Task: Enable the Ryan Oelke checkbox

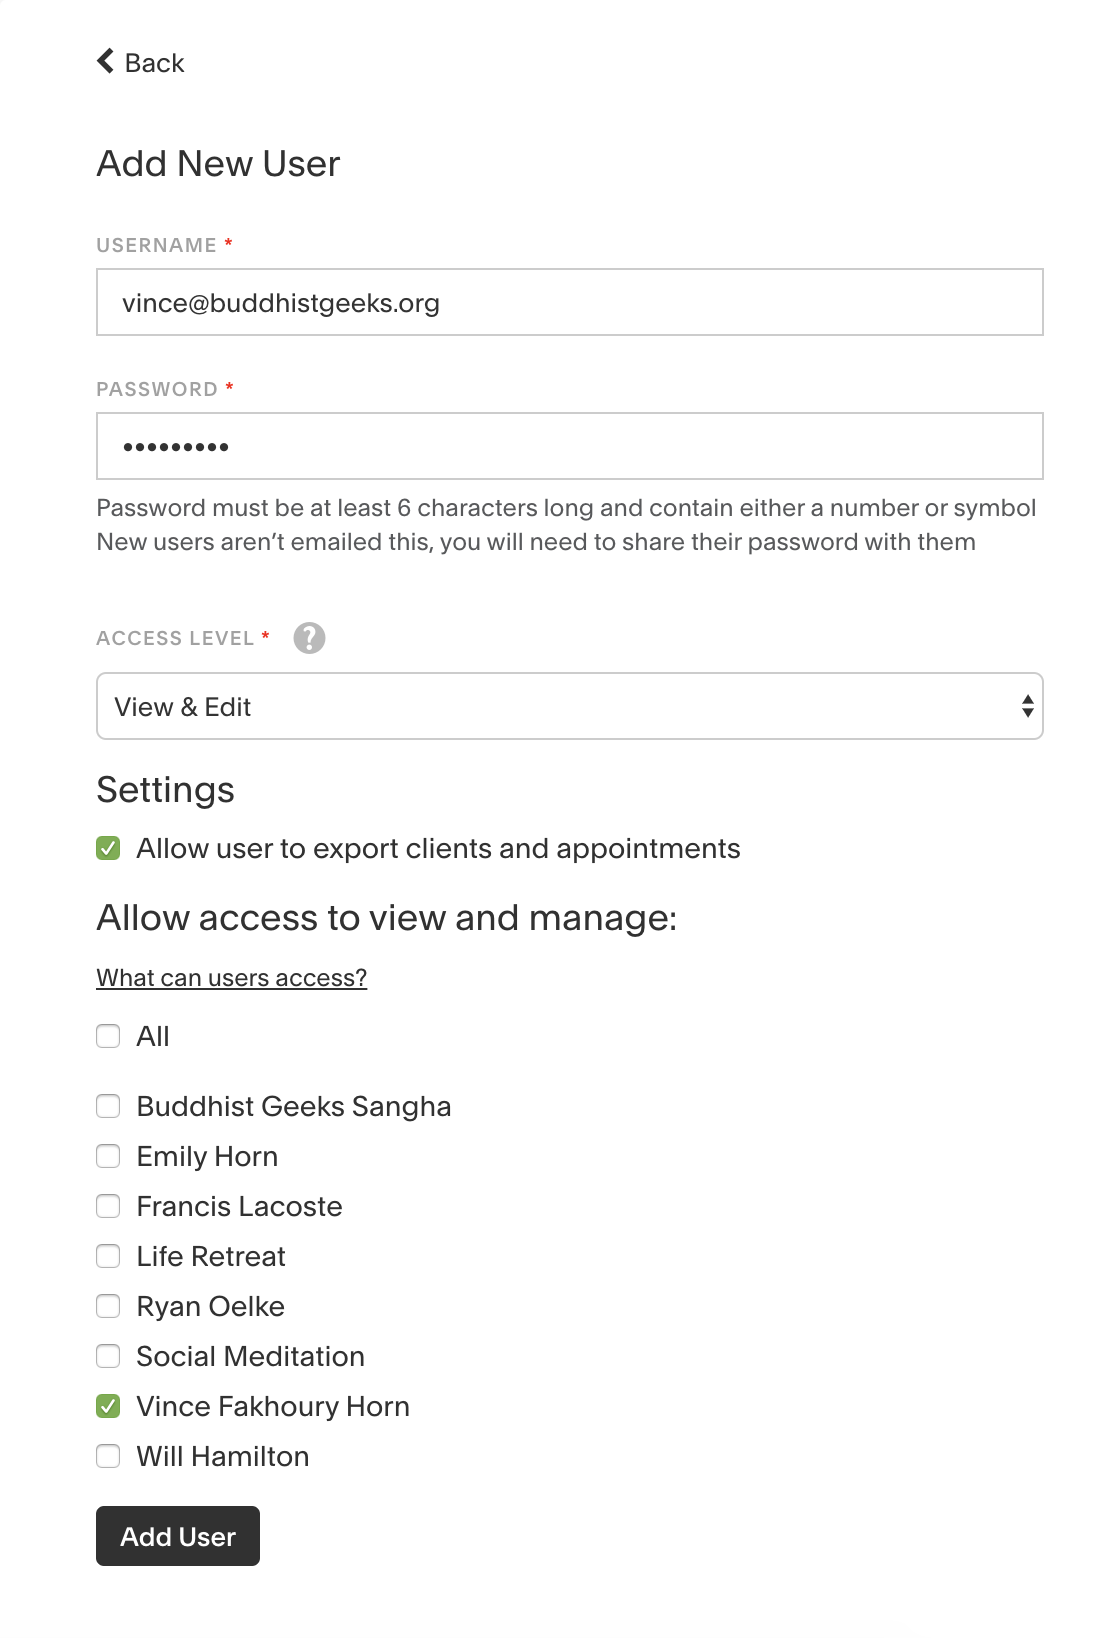Action: pyautogui.click(x=108, y=1306)
